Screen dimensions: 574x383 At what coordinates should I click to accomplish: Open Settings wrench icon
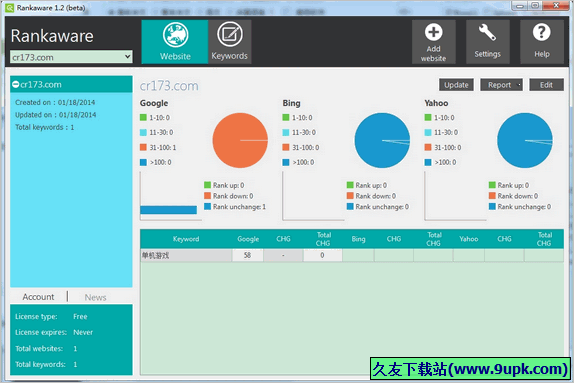tap(487, 32)
